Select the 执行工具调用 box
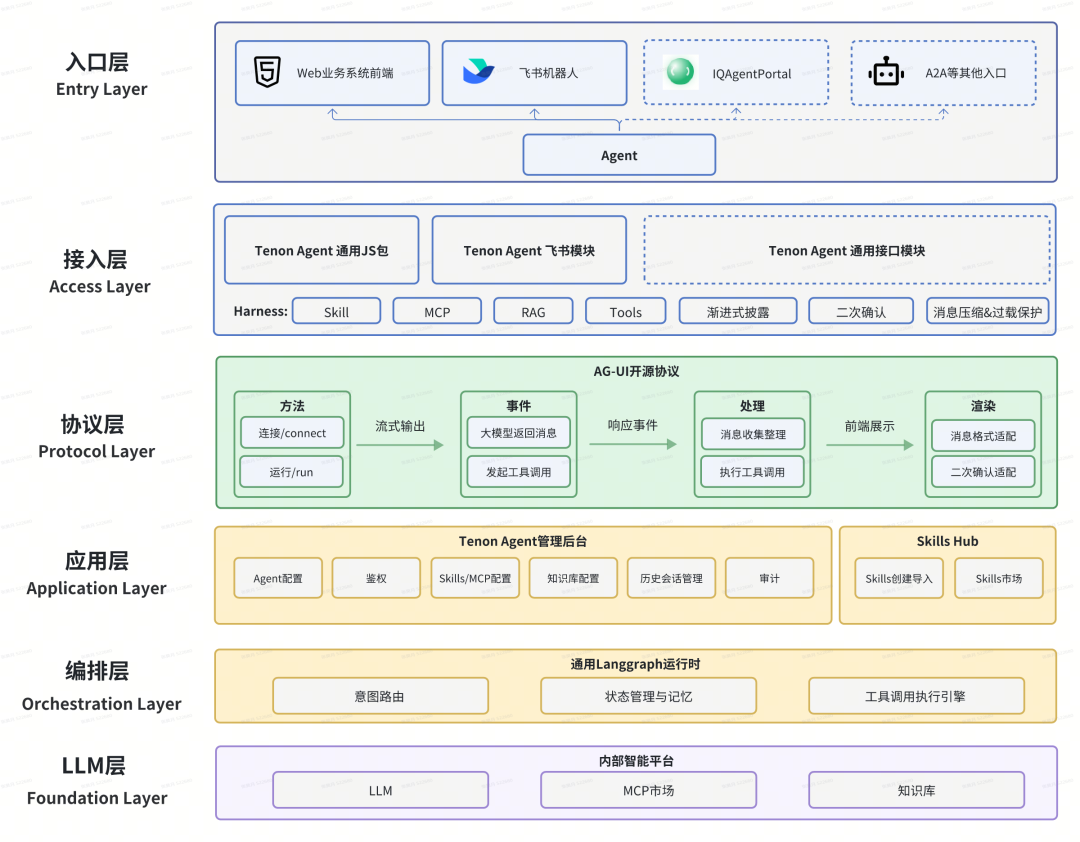 (752, 472)
